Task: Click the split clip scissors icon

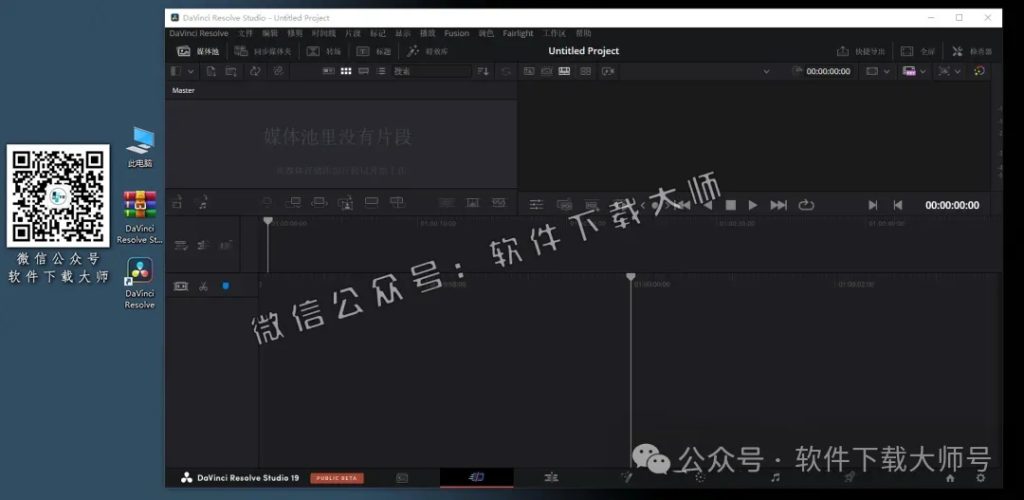Action: click(203, 286)
